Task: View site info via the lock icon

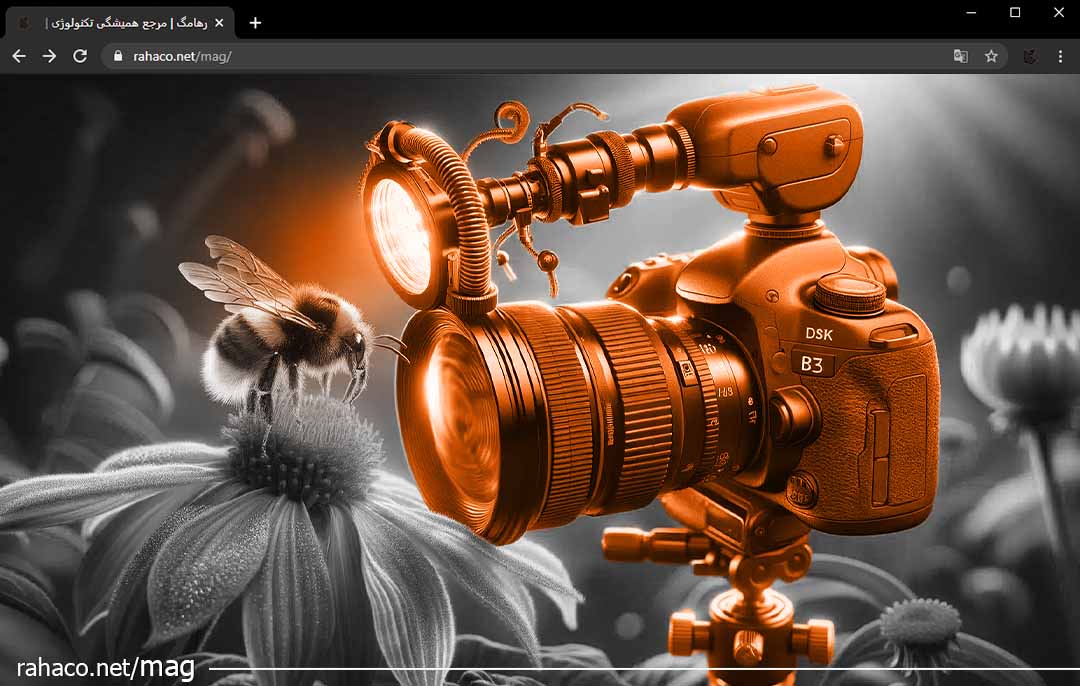Action: [118, 56]
